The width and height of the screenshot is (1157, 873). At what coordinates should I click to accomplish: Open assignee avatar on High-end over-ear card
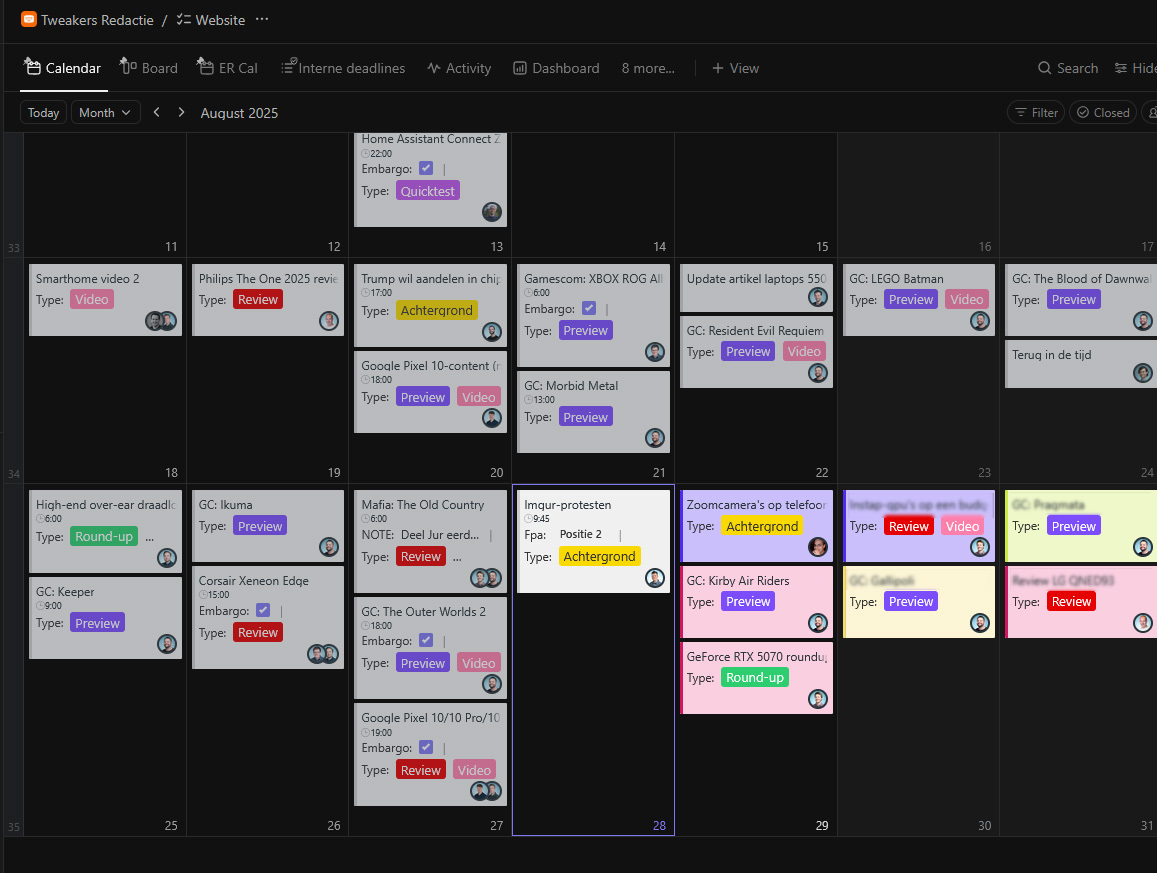tap(167, 558)
